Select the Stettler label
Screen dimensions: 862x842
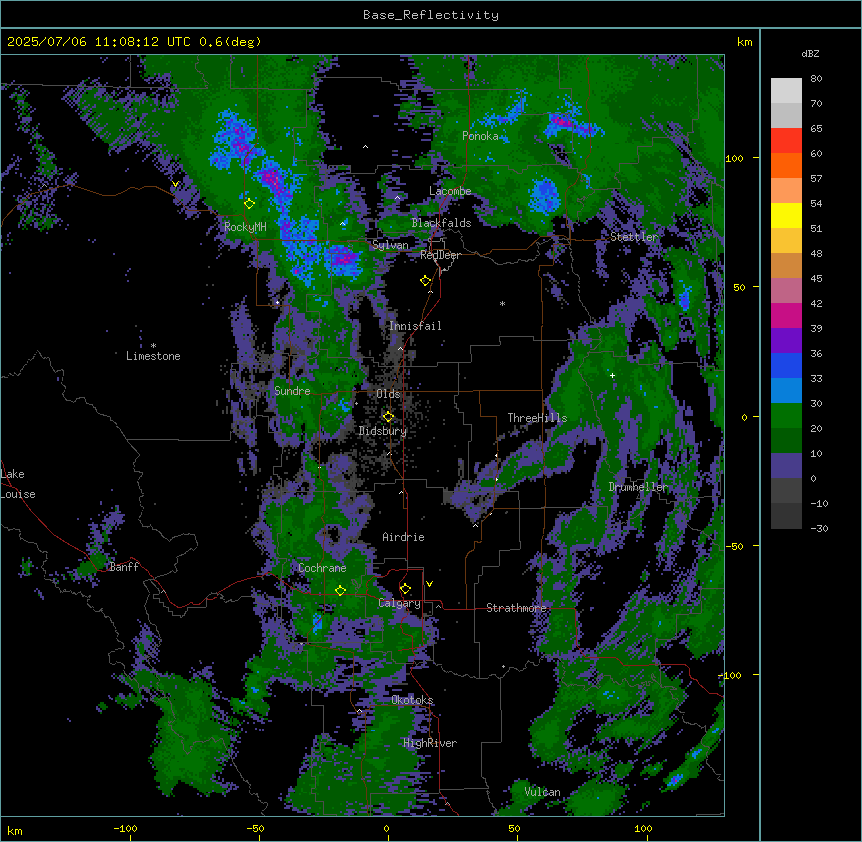pyautogui.click(x=634, y=237)
